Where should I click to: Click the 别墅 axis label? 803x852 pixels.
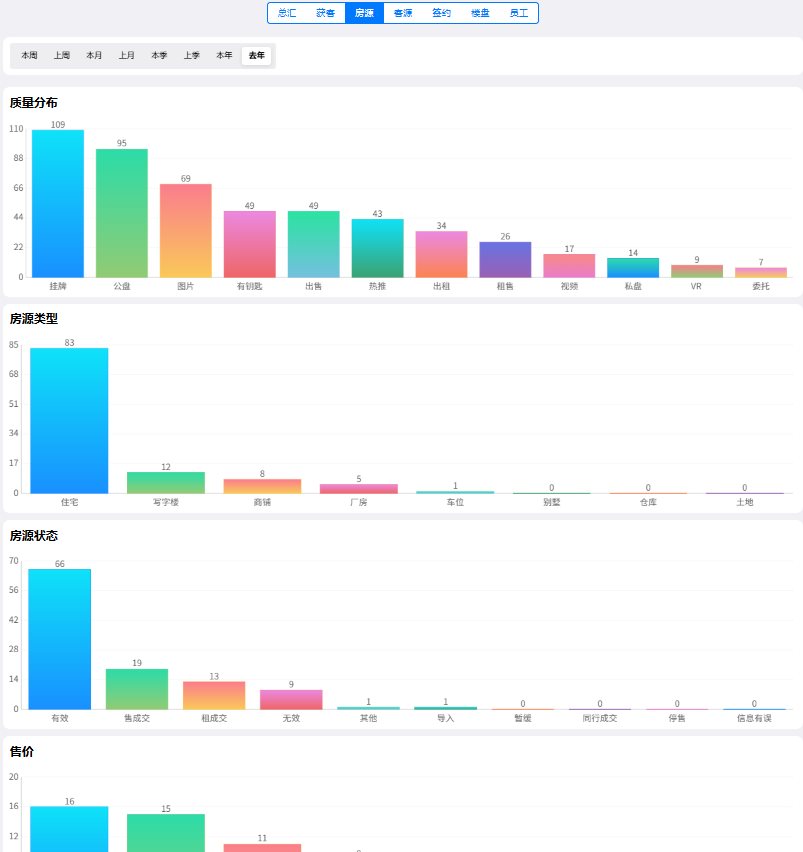pyautogui.click(x=551, y=502)
